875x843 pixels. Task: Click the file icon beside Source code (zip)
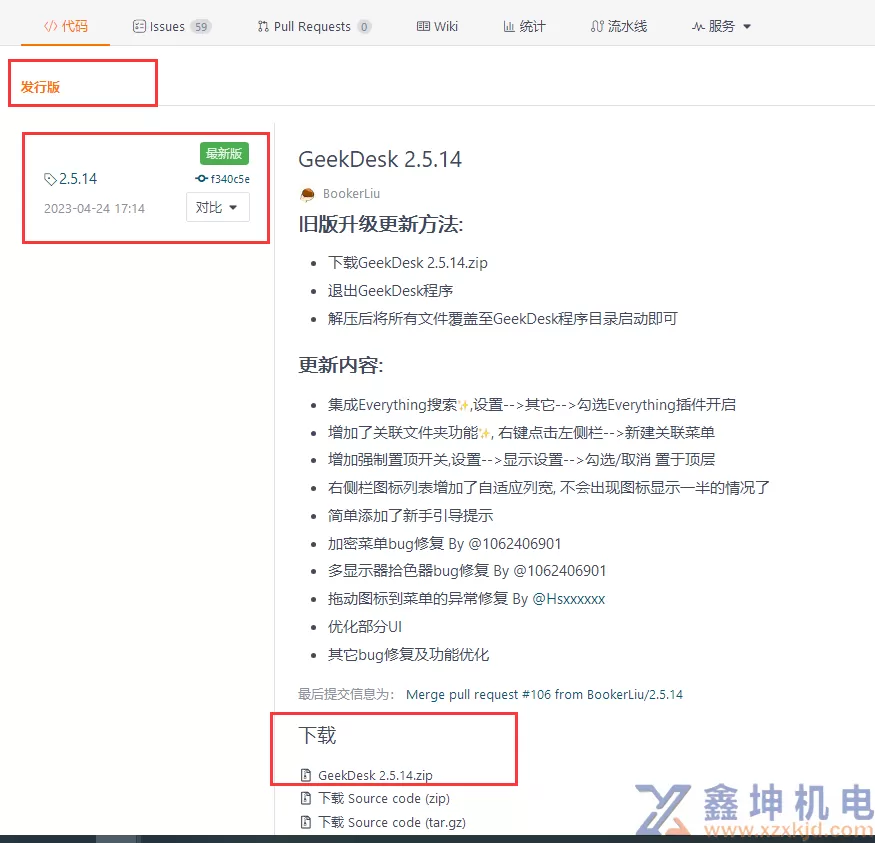[x=306, y=798]
